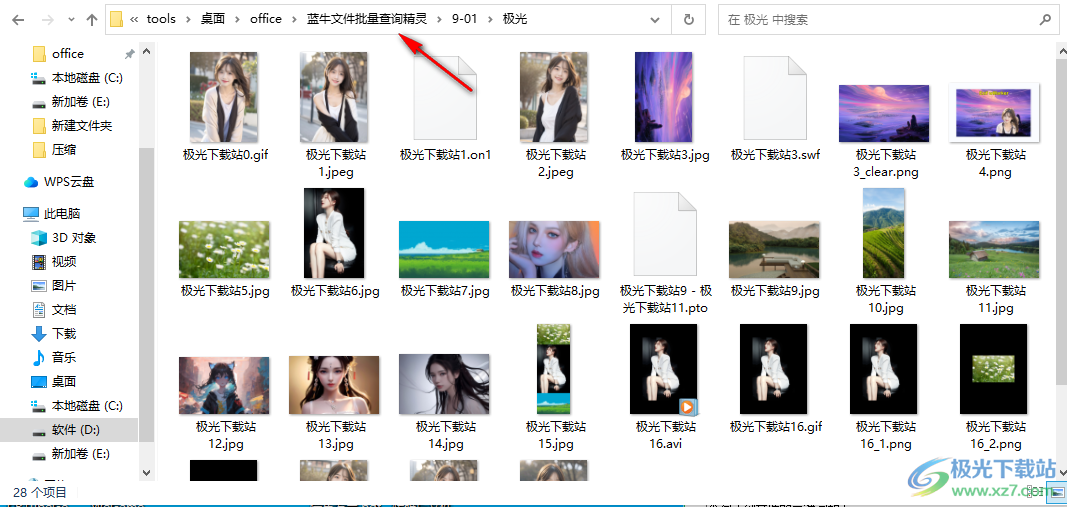Select file 极光下载站8.jpg
Screen dimensions: 1067x507
click(x=555, y=259)
